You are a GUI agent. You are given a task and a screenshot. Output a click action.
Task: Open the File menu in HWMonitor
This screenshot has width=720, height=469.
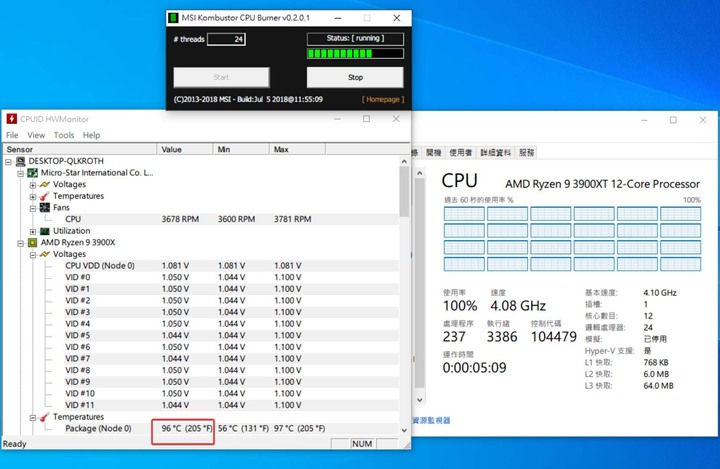(12, 135)
